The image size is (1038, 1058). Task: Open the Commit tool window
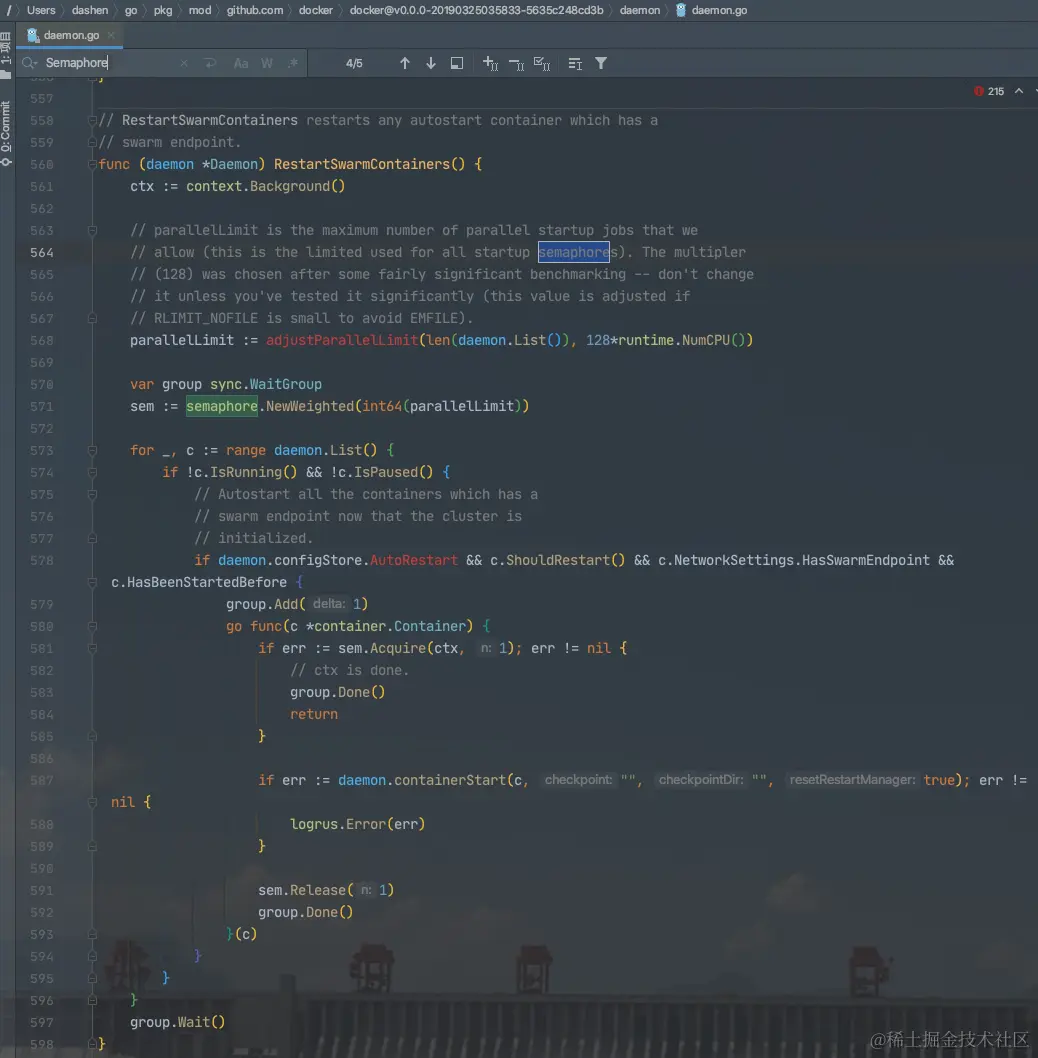(6, 134)
